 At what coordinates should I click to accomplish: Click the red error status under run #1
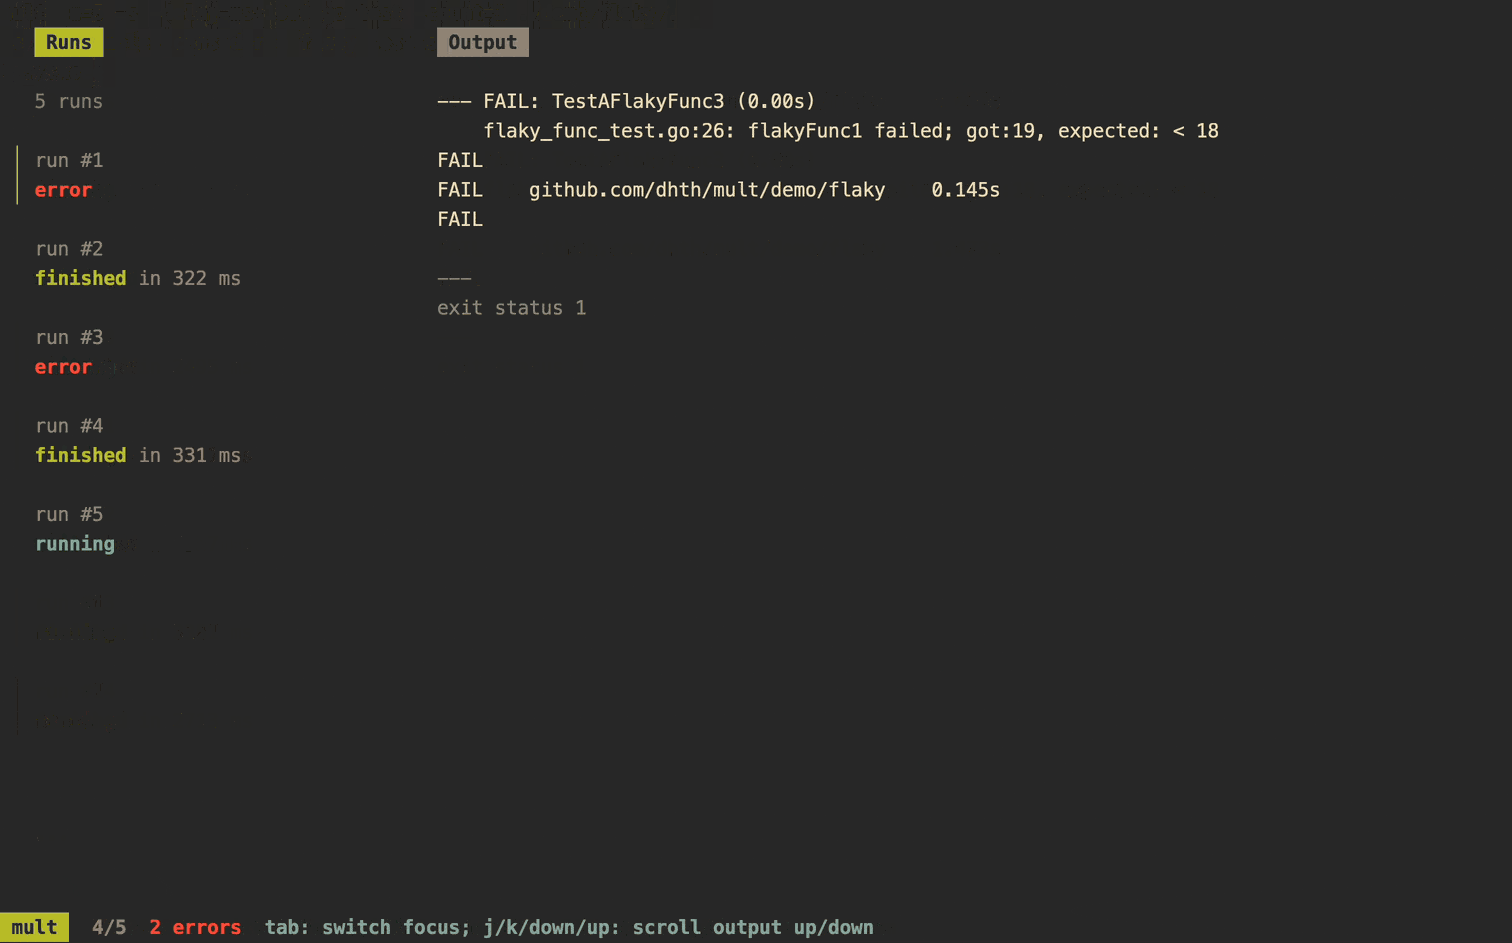pyautogui.click(x=63, y=190)
